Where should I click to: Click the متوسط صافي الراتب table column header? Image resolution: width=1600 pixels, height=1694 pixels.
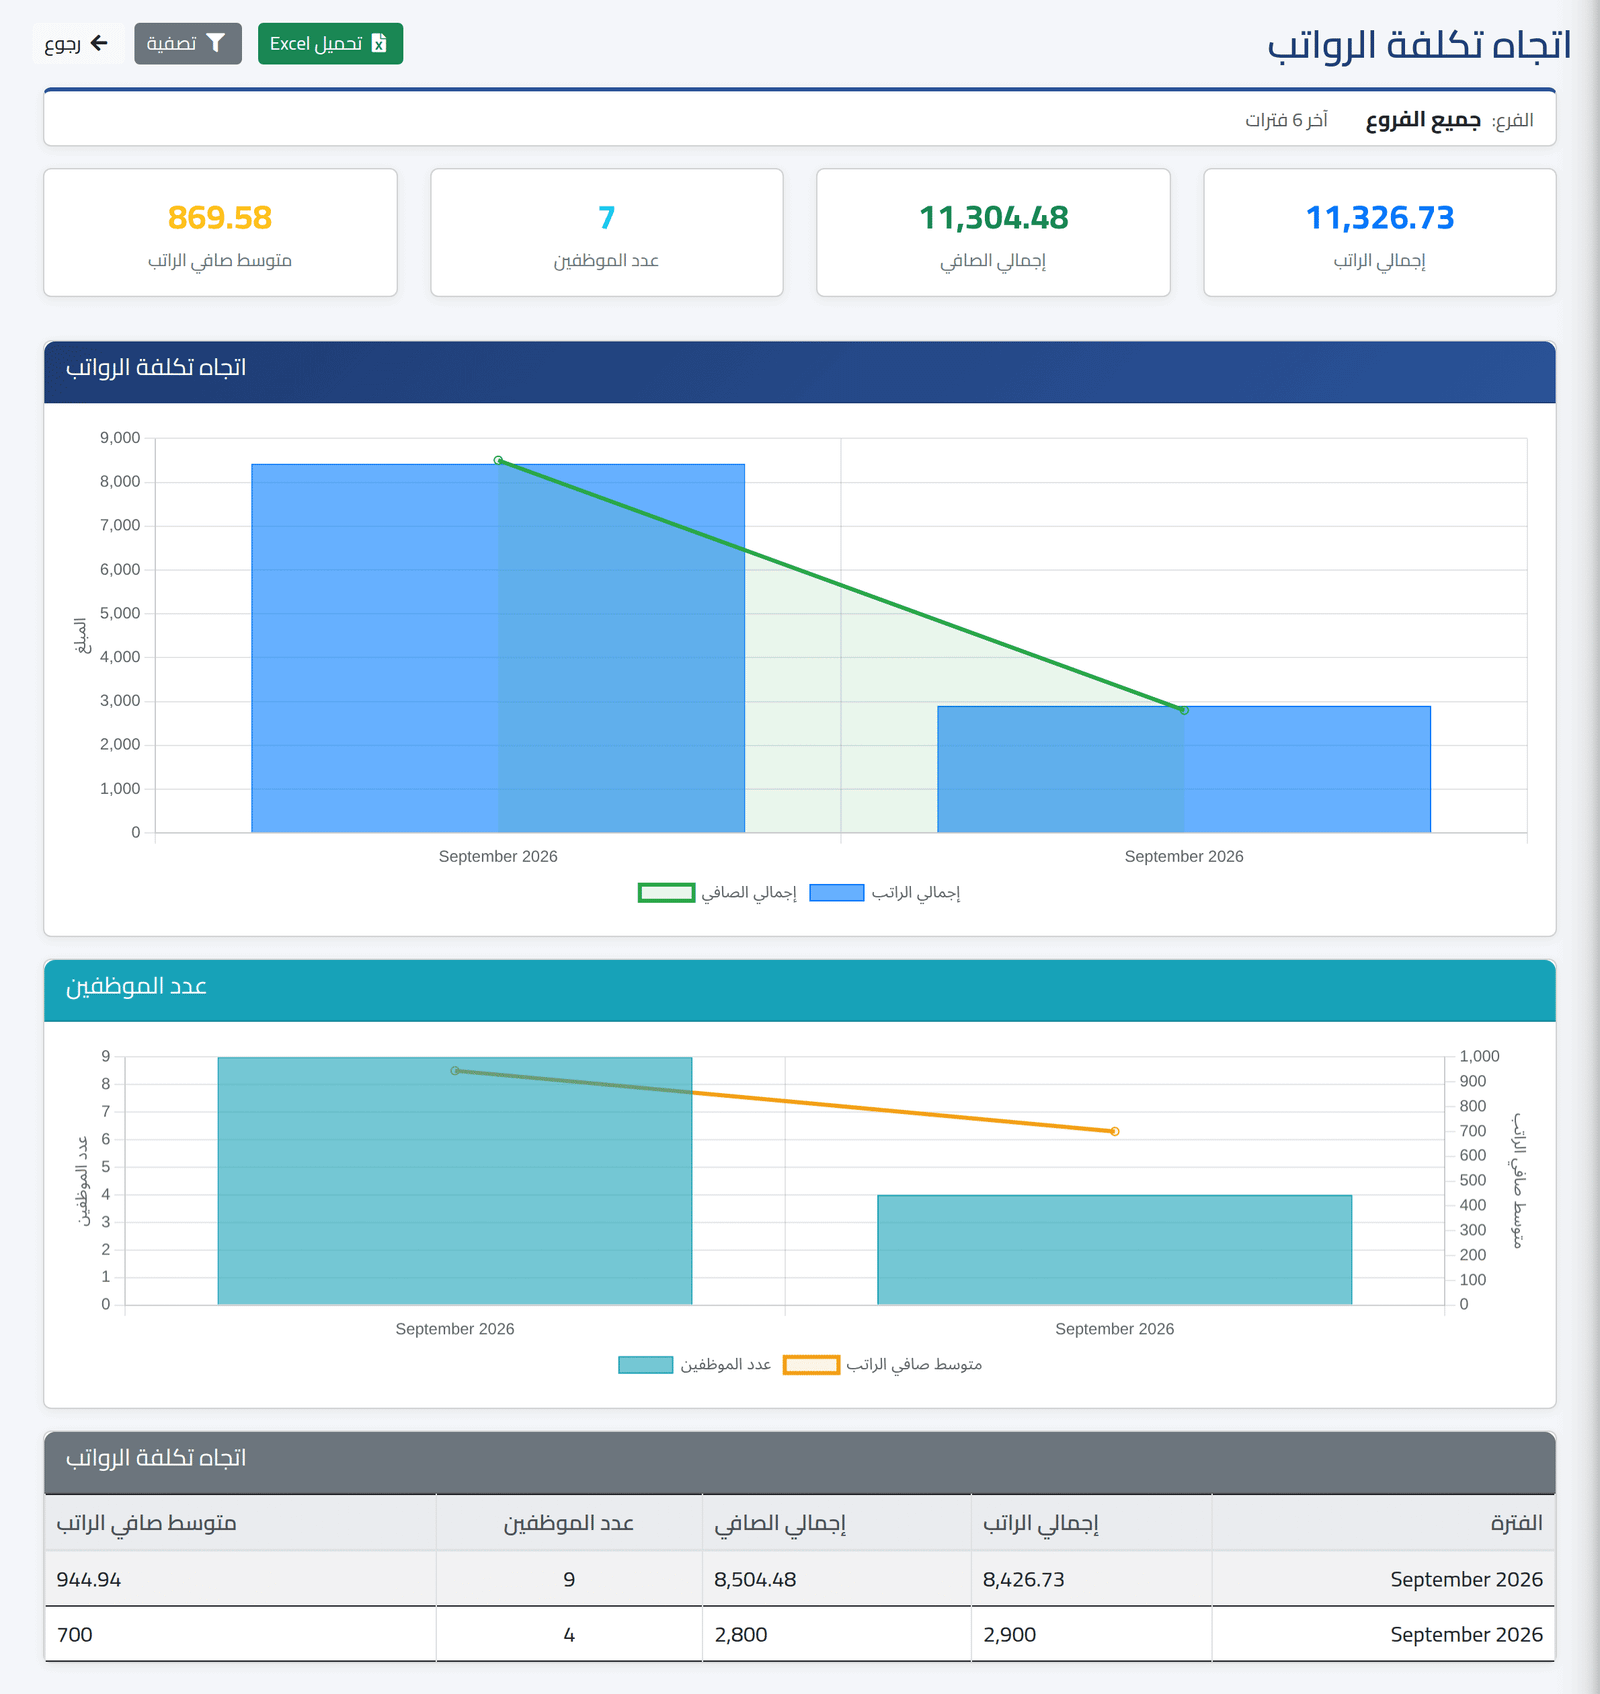(240, 1523)
